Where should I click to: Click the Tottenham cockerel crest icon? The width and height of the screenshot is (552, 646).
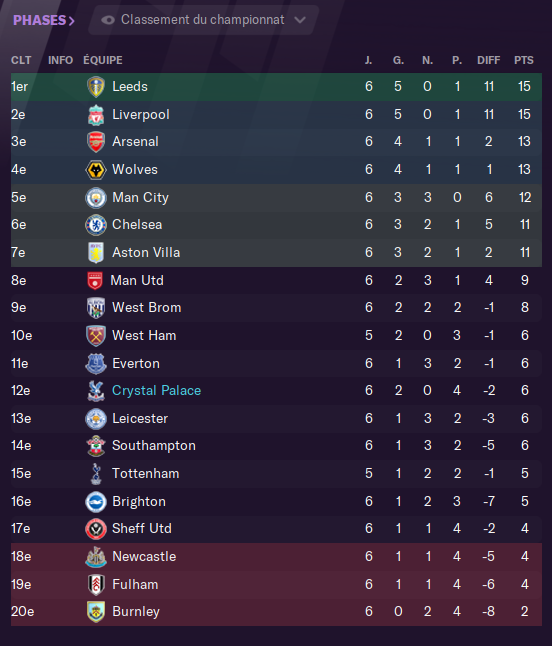[96, 474]
